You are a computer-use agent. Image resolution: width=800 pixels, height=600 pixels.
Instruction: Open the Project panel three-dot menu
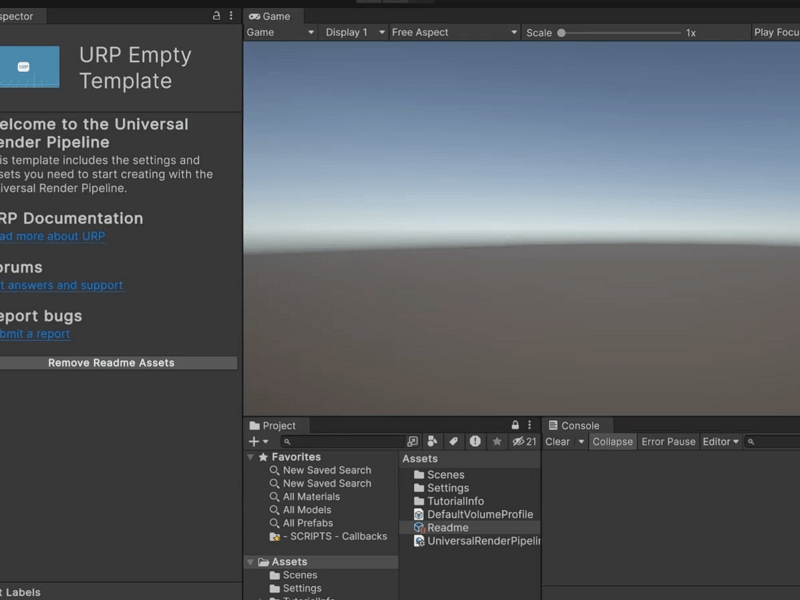point(530,425)
